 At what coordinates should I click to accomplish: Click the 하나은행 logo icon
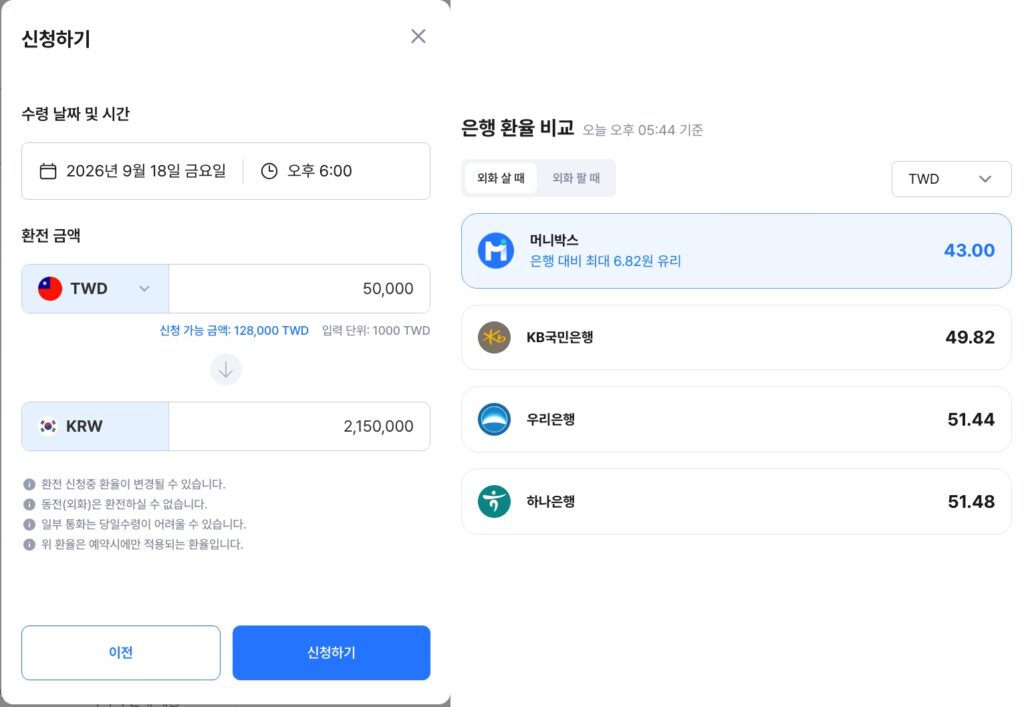(x=494, y=501)
